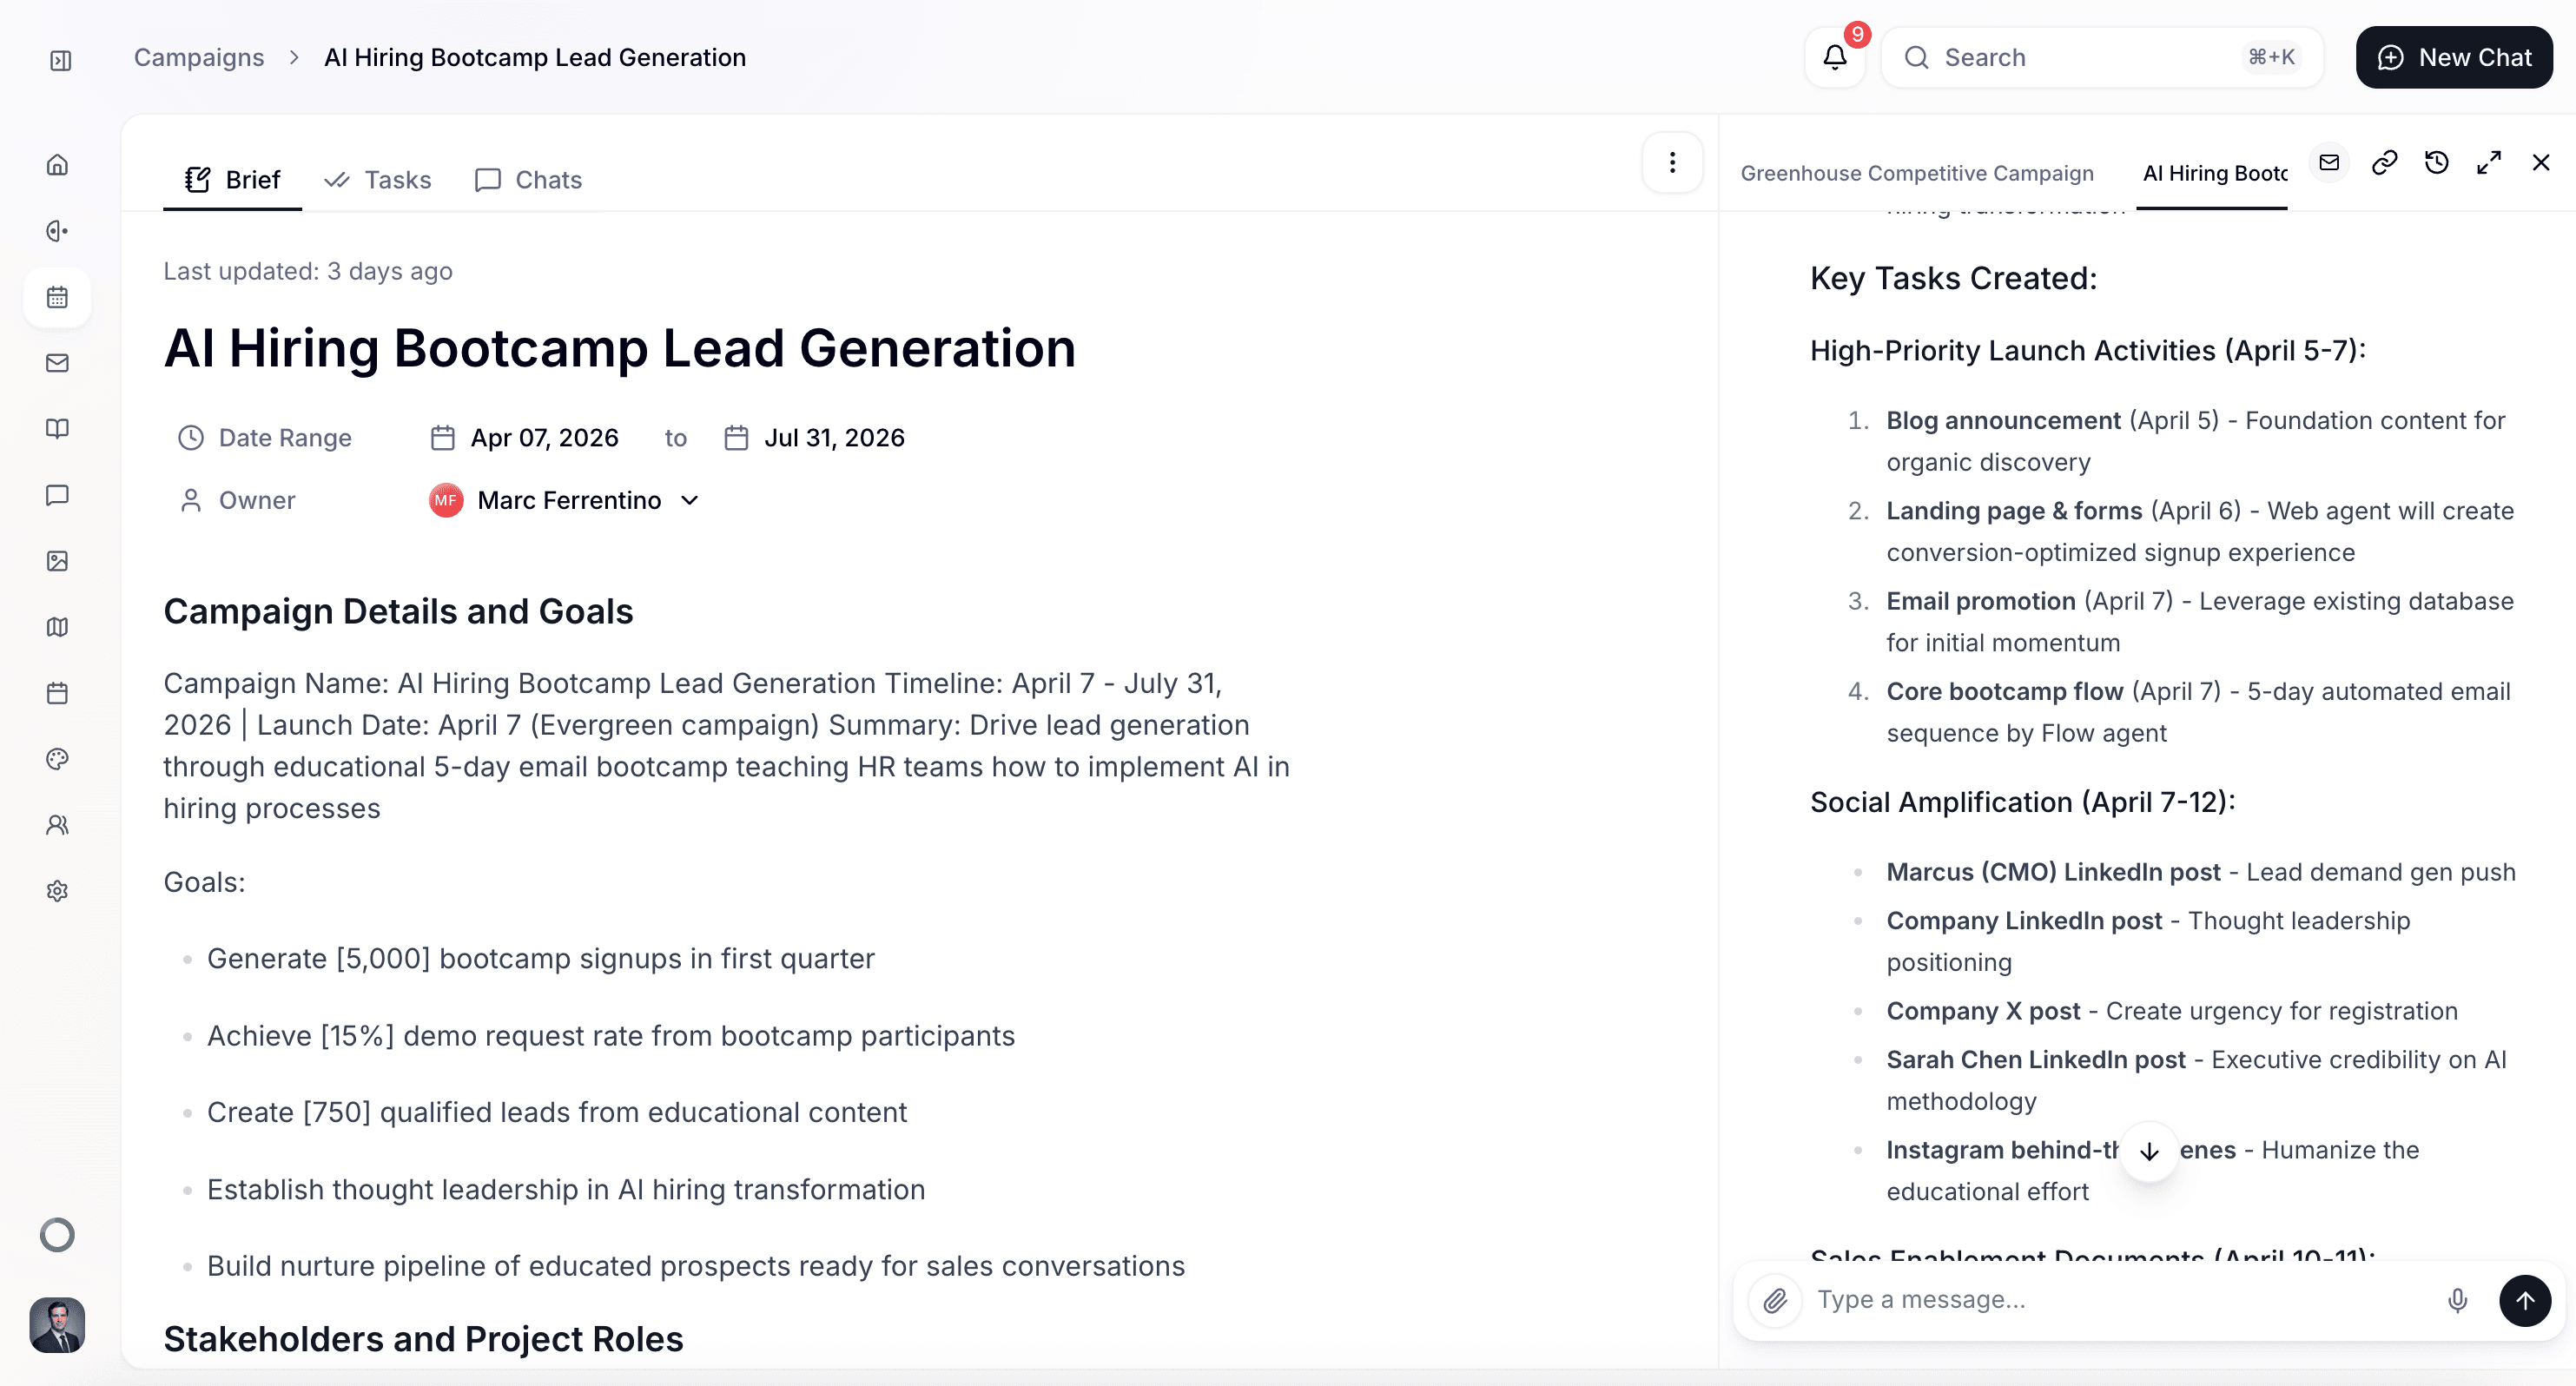Switch to the Chats tab
The width and height of the screenshot is (2576, 1386).
tap(528, 180)
